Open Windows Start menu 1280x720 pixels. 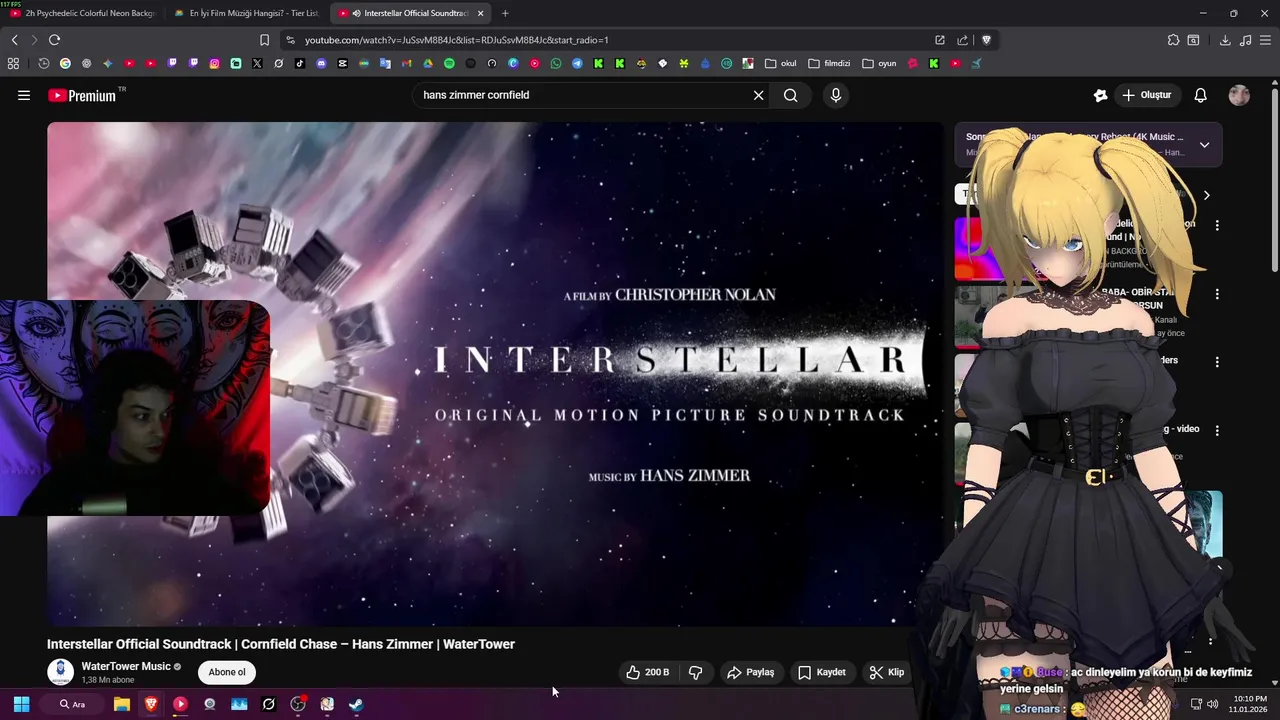pyautogui.click(x=21, y=704)
